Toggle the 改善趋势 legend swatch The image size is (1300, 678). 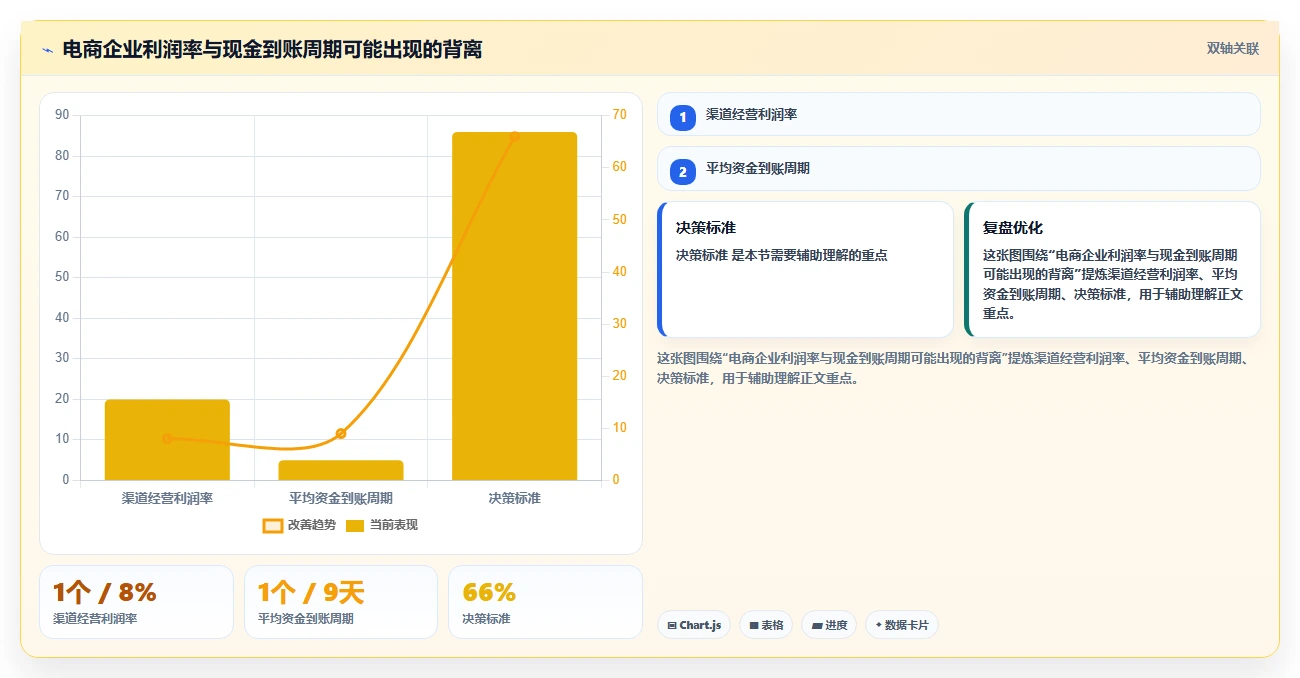tap(272, 525)
